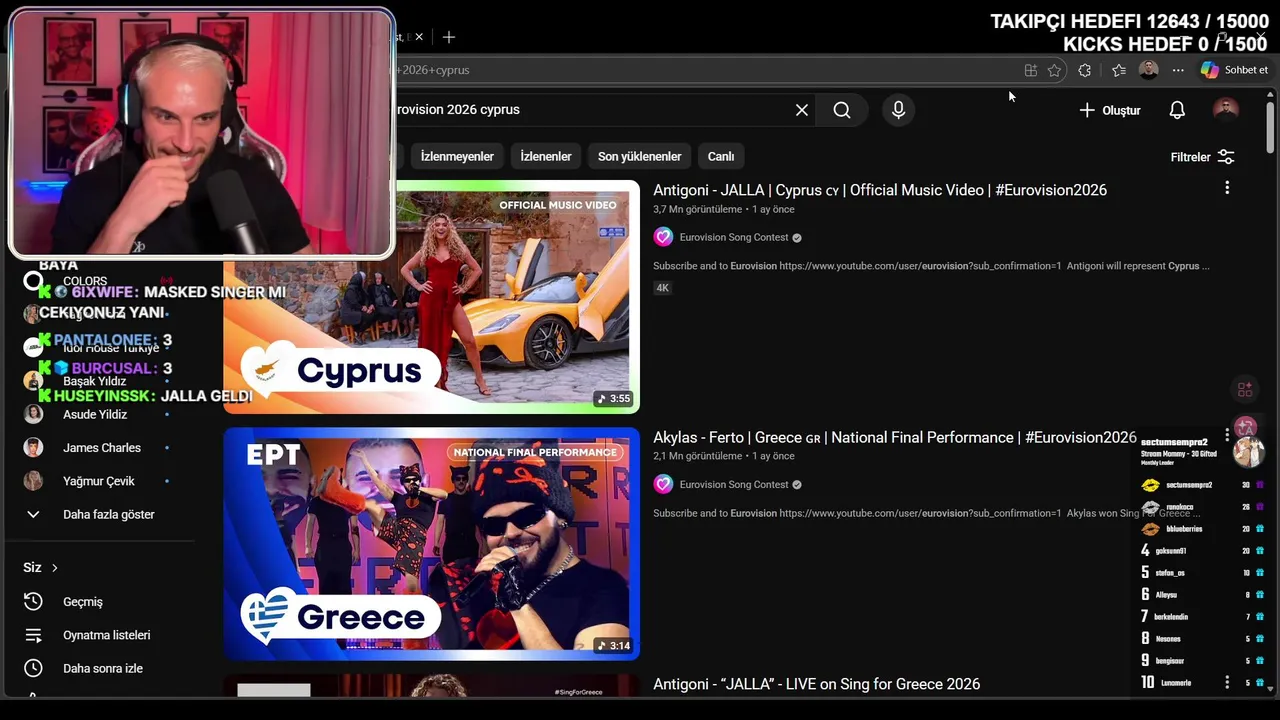Open Copilot Sohbet et button

1235,70
